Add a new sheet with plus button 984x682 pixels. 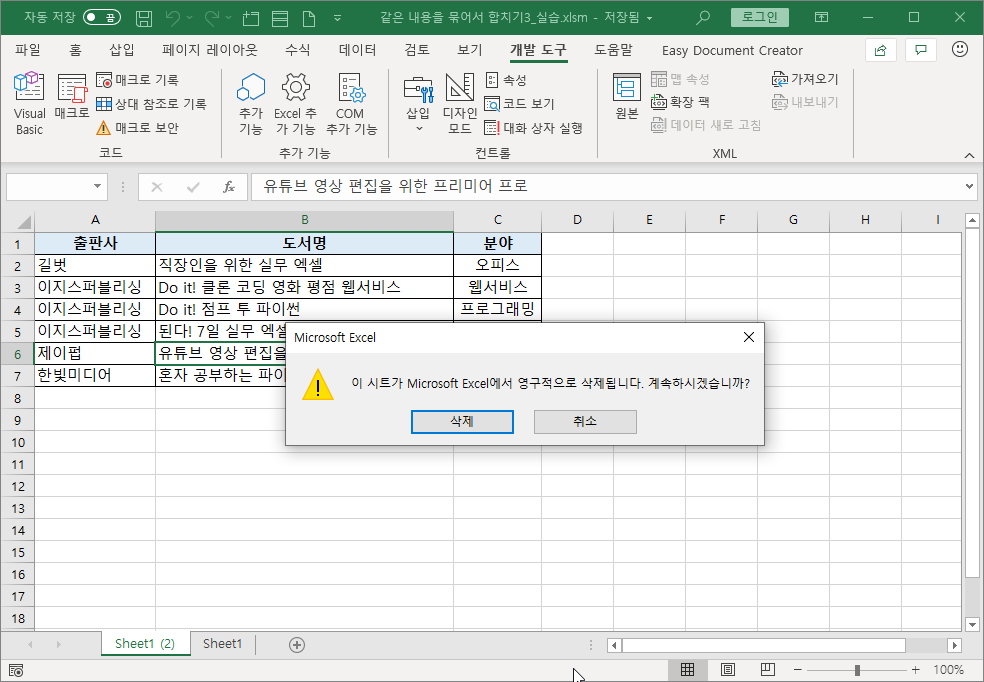click(297, 644)
